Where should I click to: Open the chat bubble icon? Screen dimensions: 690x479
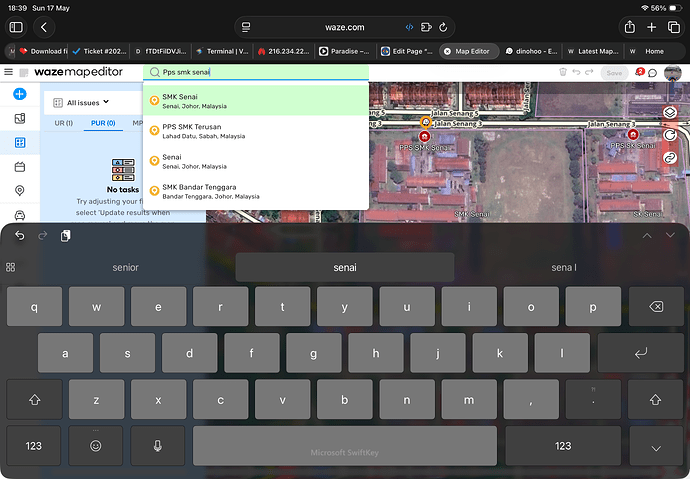coord(653,73)
